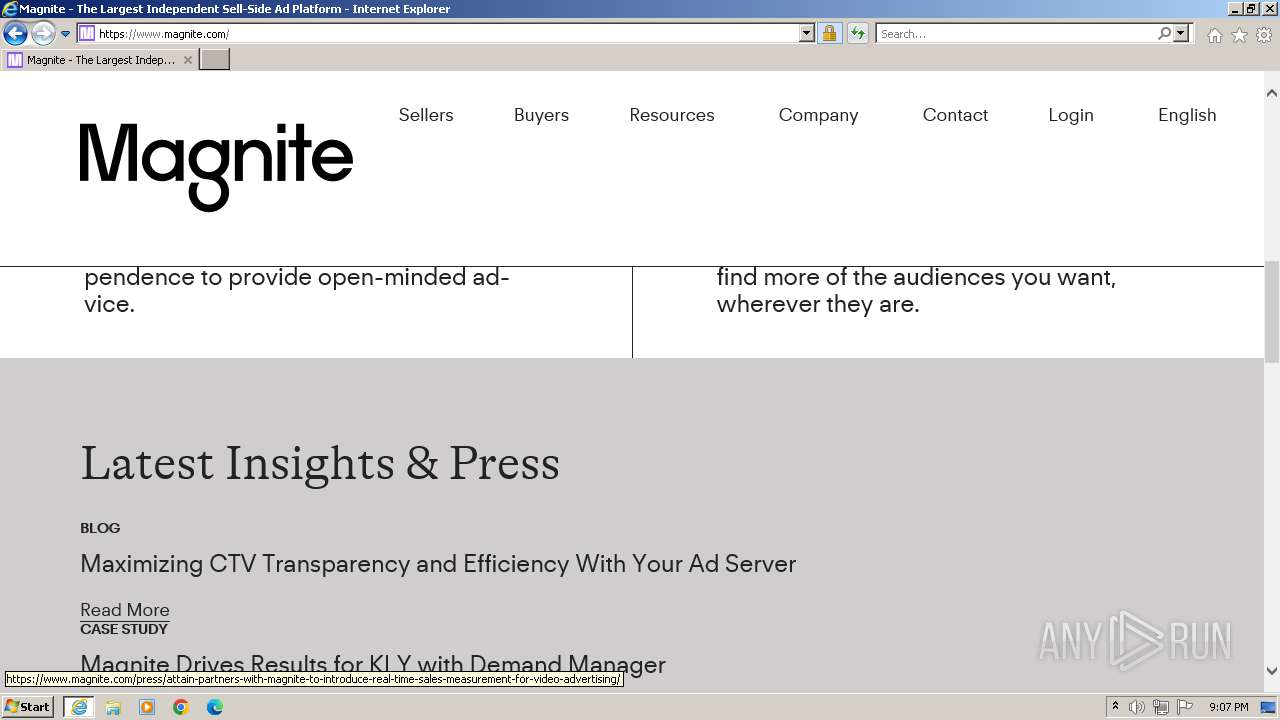Open the Buyers menu
Screen dimensions: 1280x720
(541, 115)
